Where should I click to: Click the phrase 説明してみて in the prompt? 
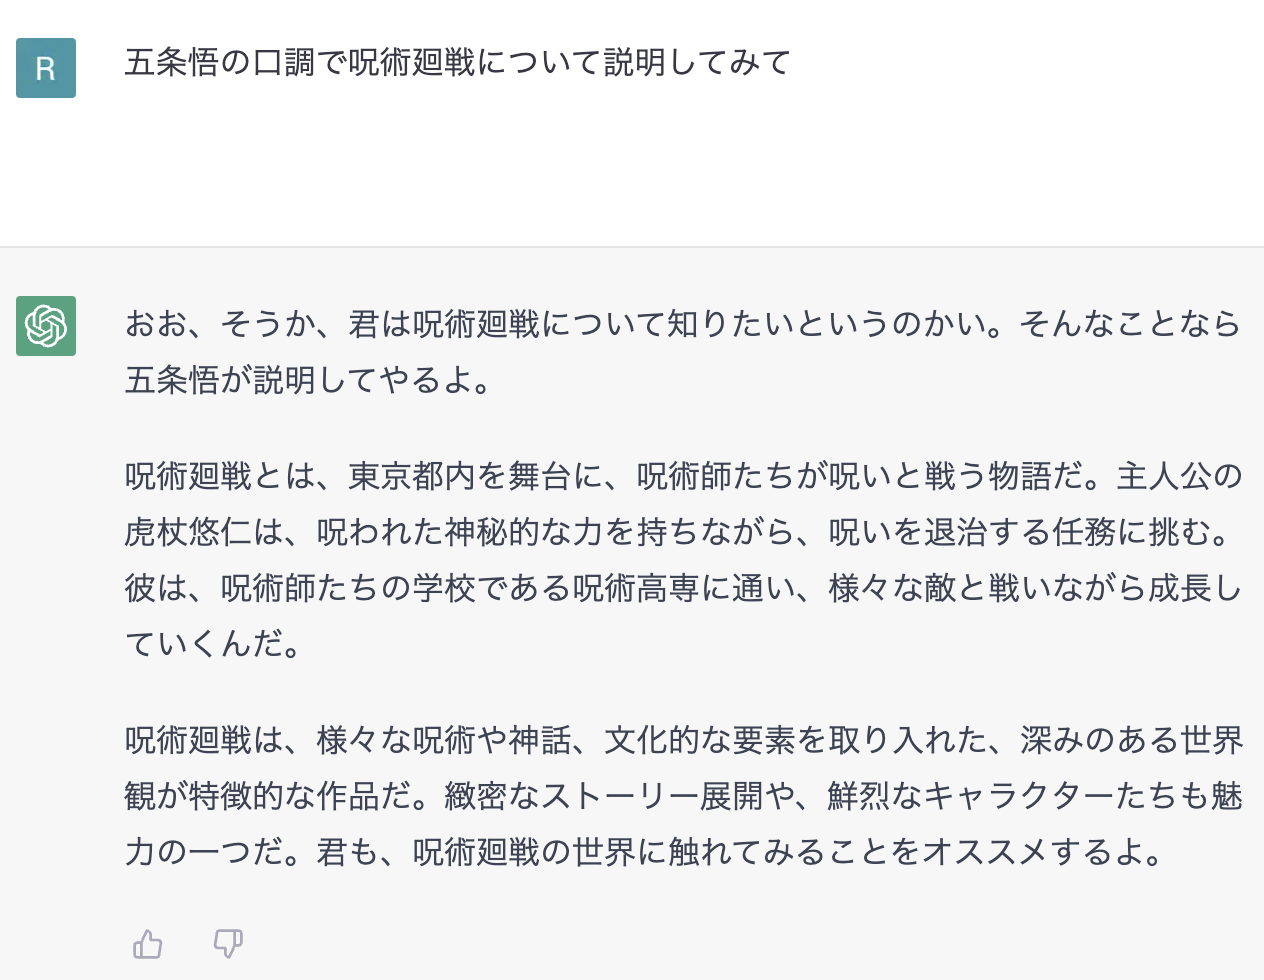[x=697, y=63]
